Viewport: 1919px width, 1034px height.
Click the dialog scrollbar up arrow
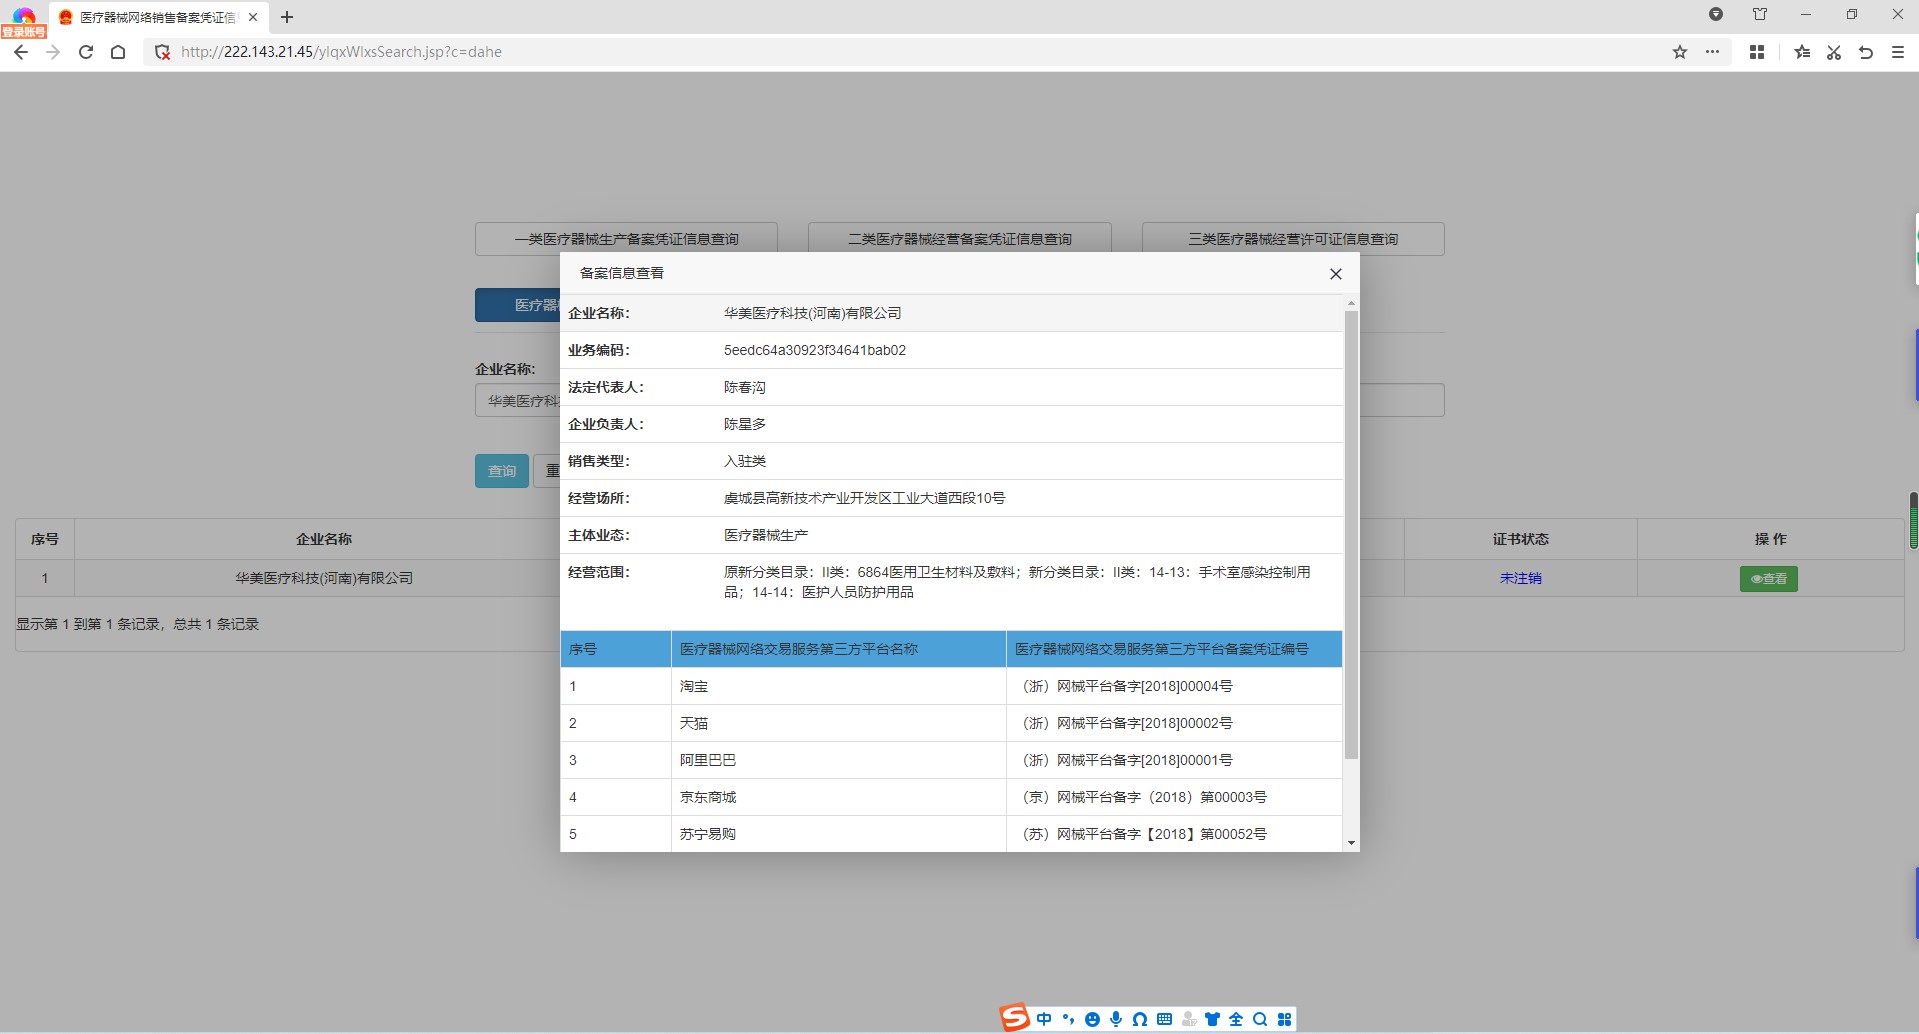click(1351, 303)
